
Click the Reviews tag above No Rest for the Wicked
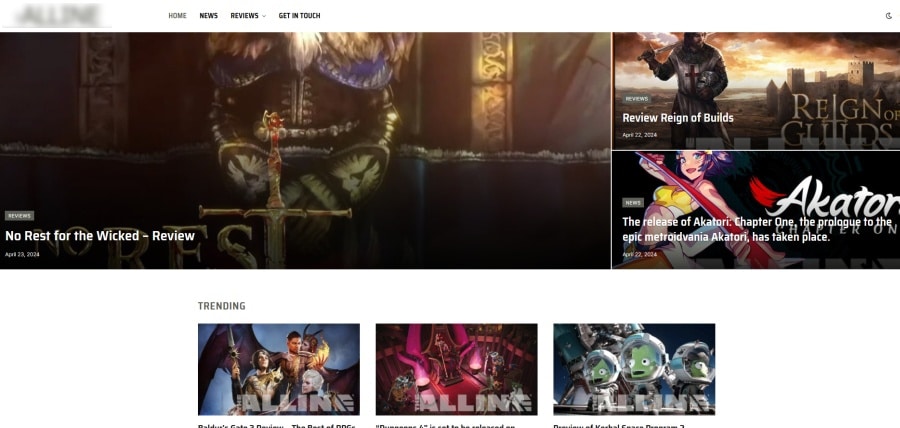[20, 216]
